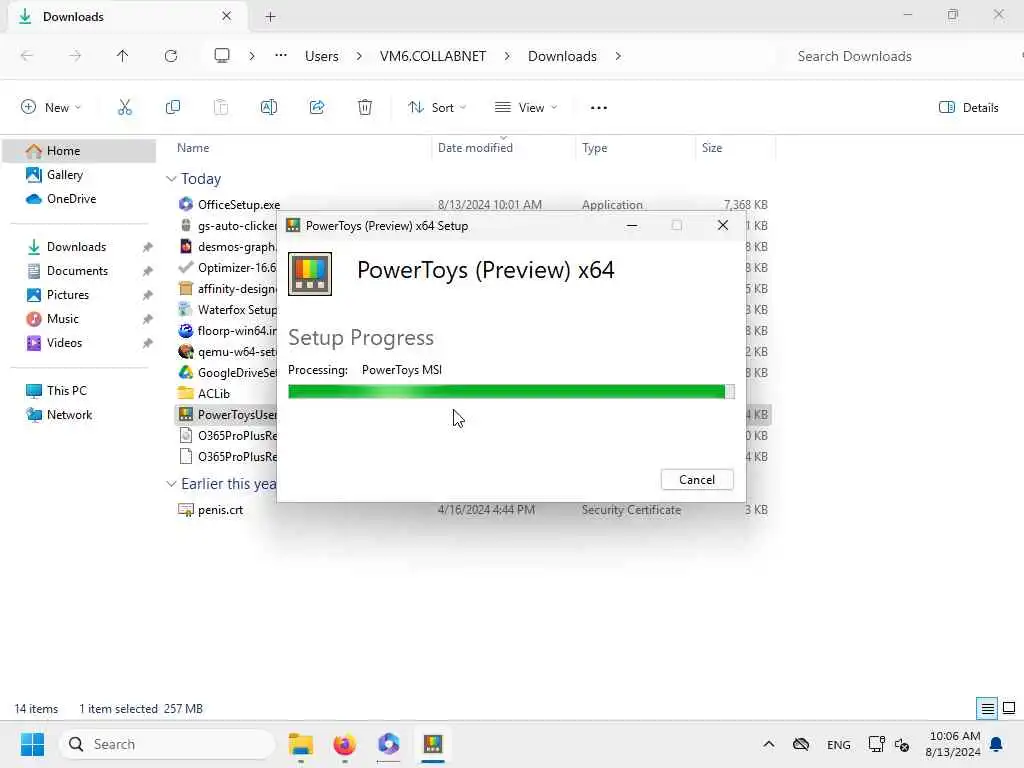Open a new File Explorer tab
This screenshot has width=1024, height=768.
tap(270, 17)
